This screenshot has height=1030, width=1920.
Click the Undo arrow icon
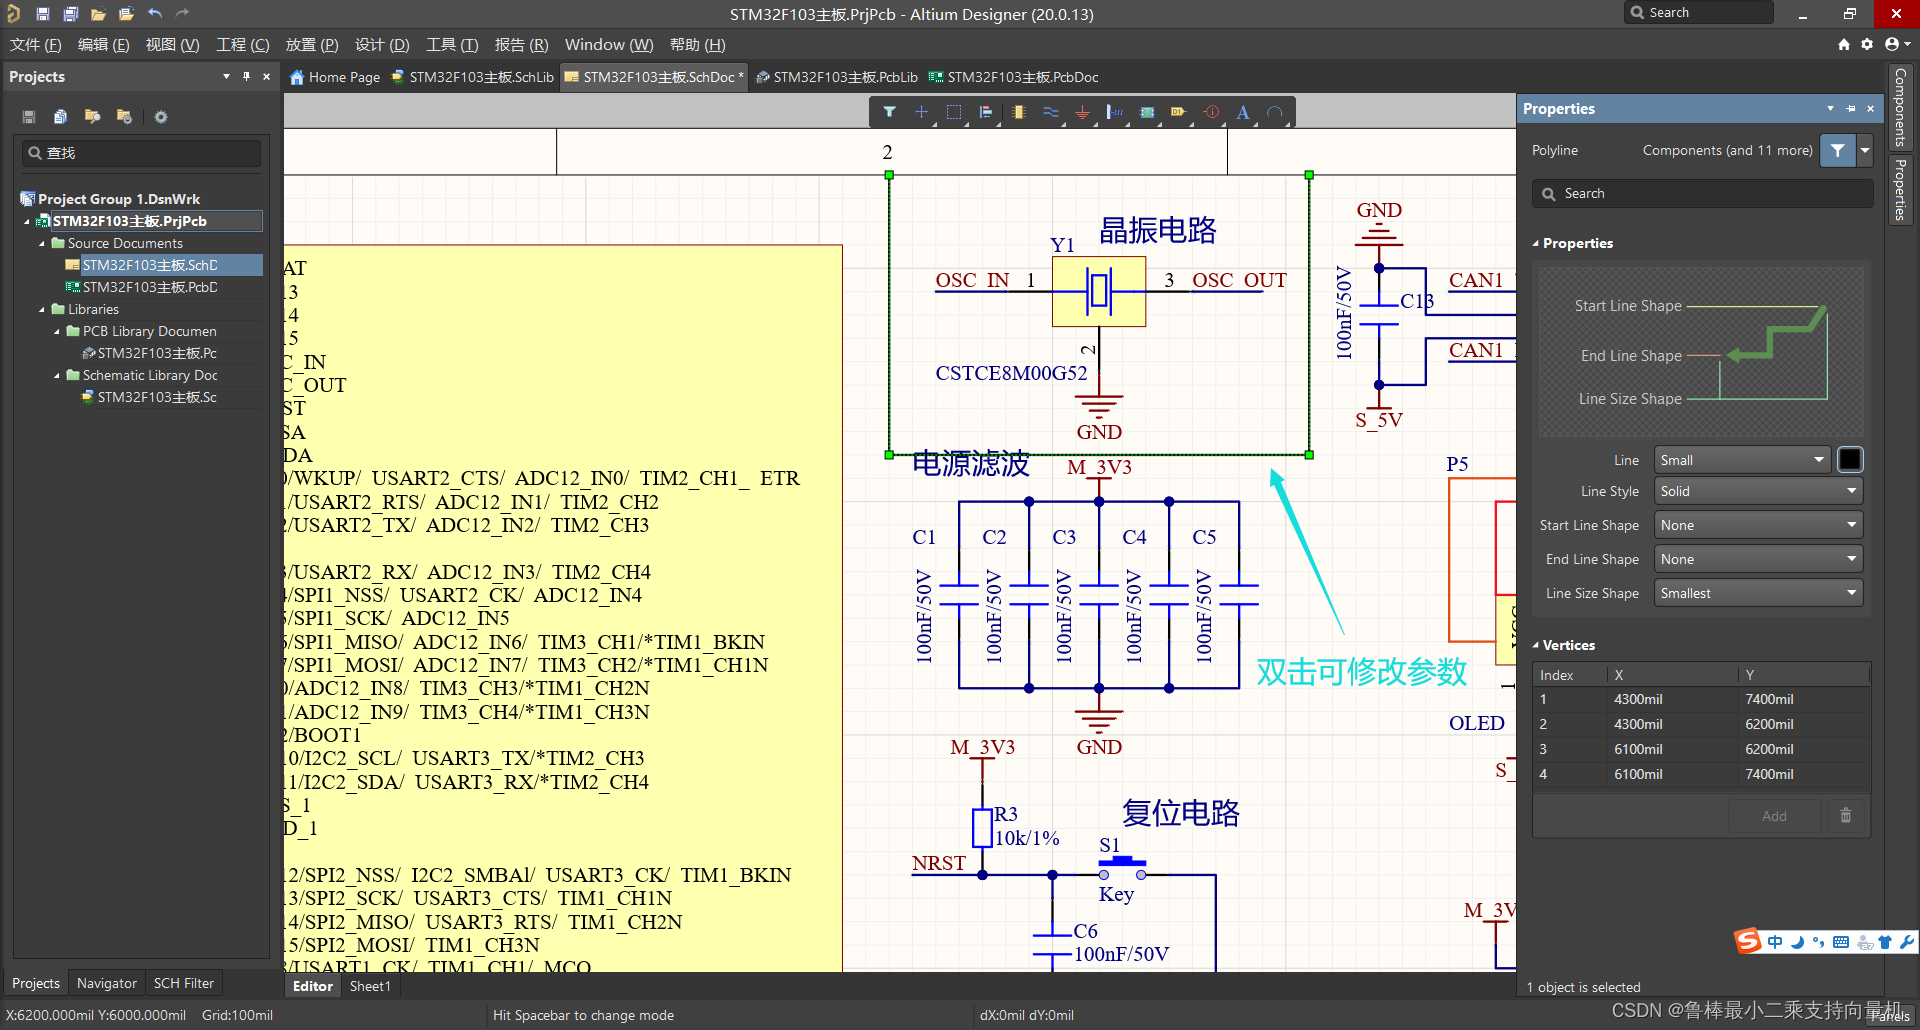(x=155, y=14)
